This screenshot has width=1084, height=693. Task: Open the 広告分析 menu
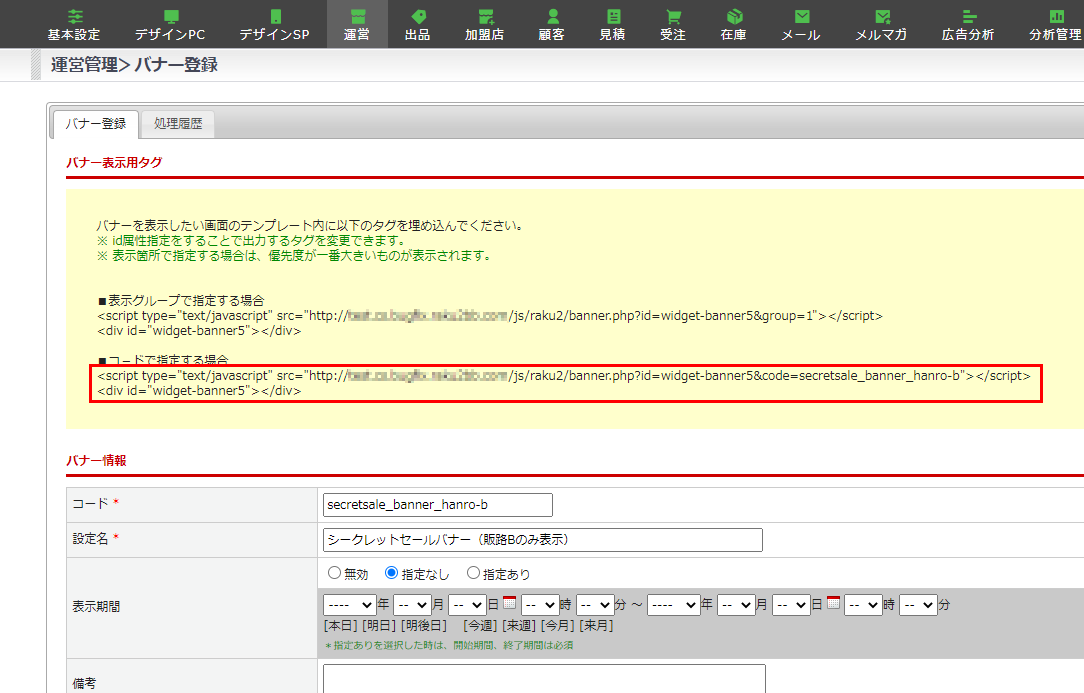pyautogui.click(x=968, y=24)
